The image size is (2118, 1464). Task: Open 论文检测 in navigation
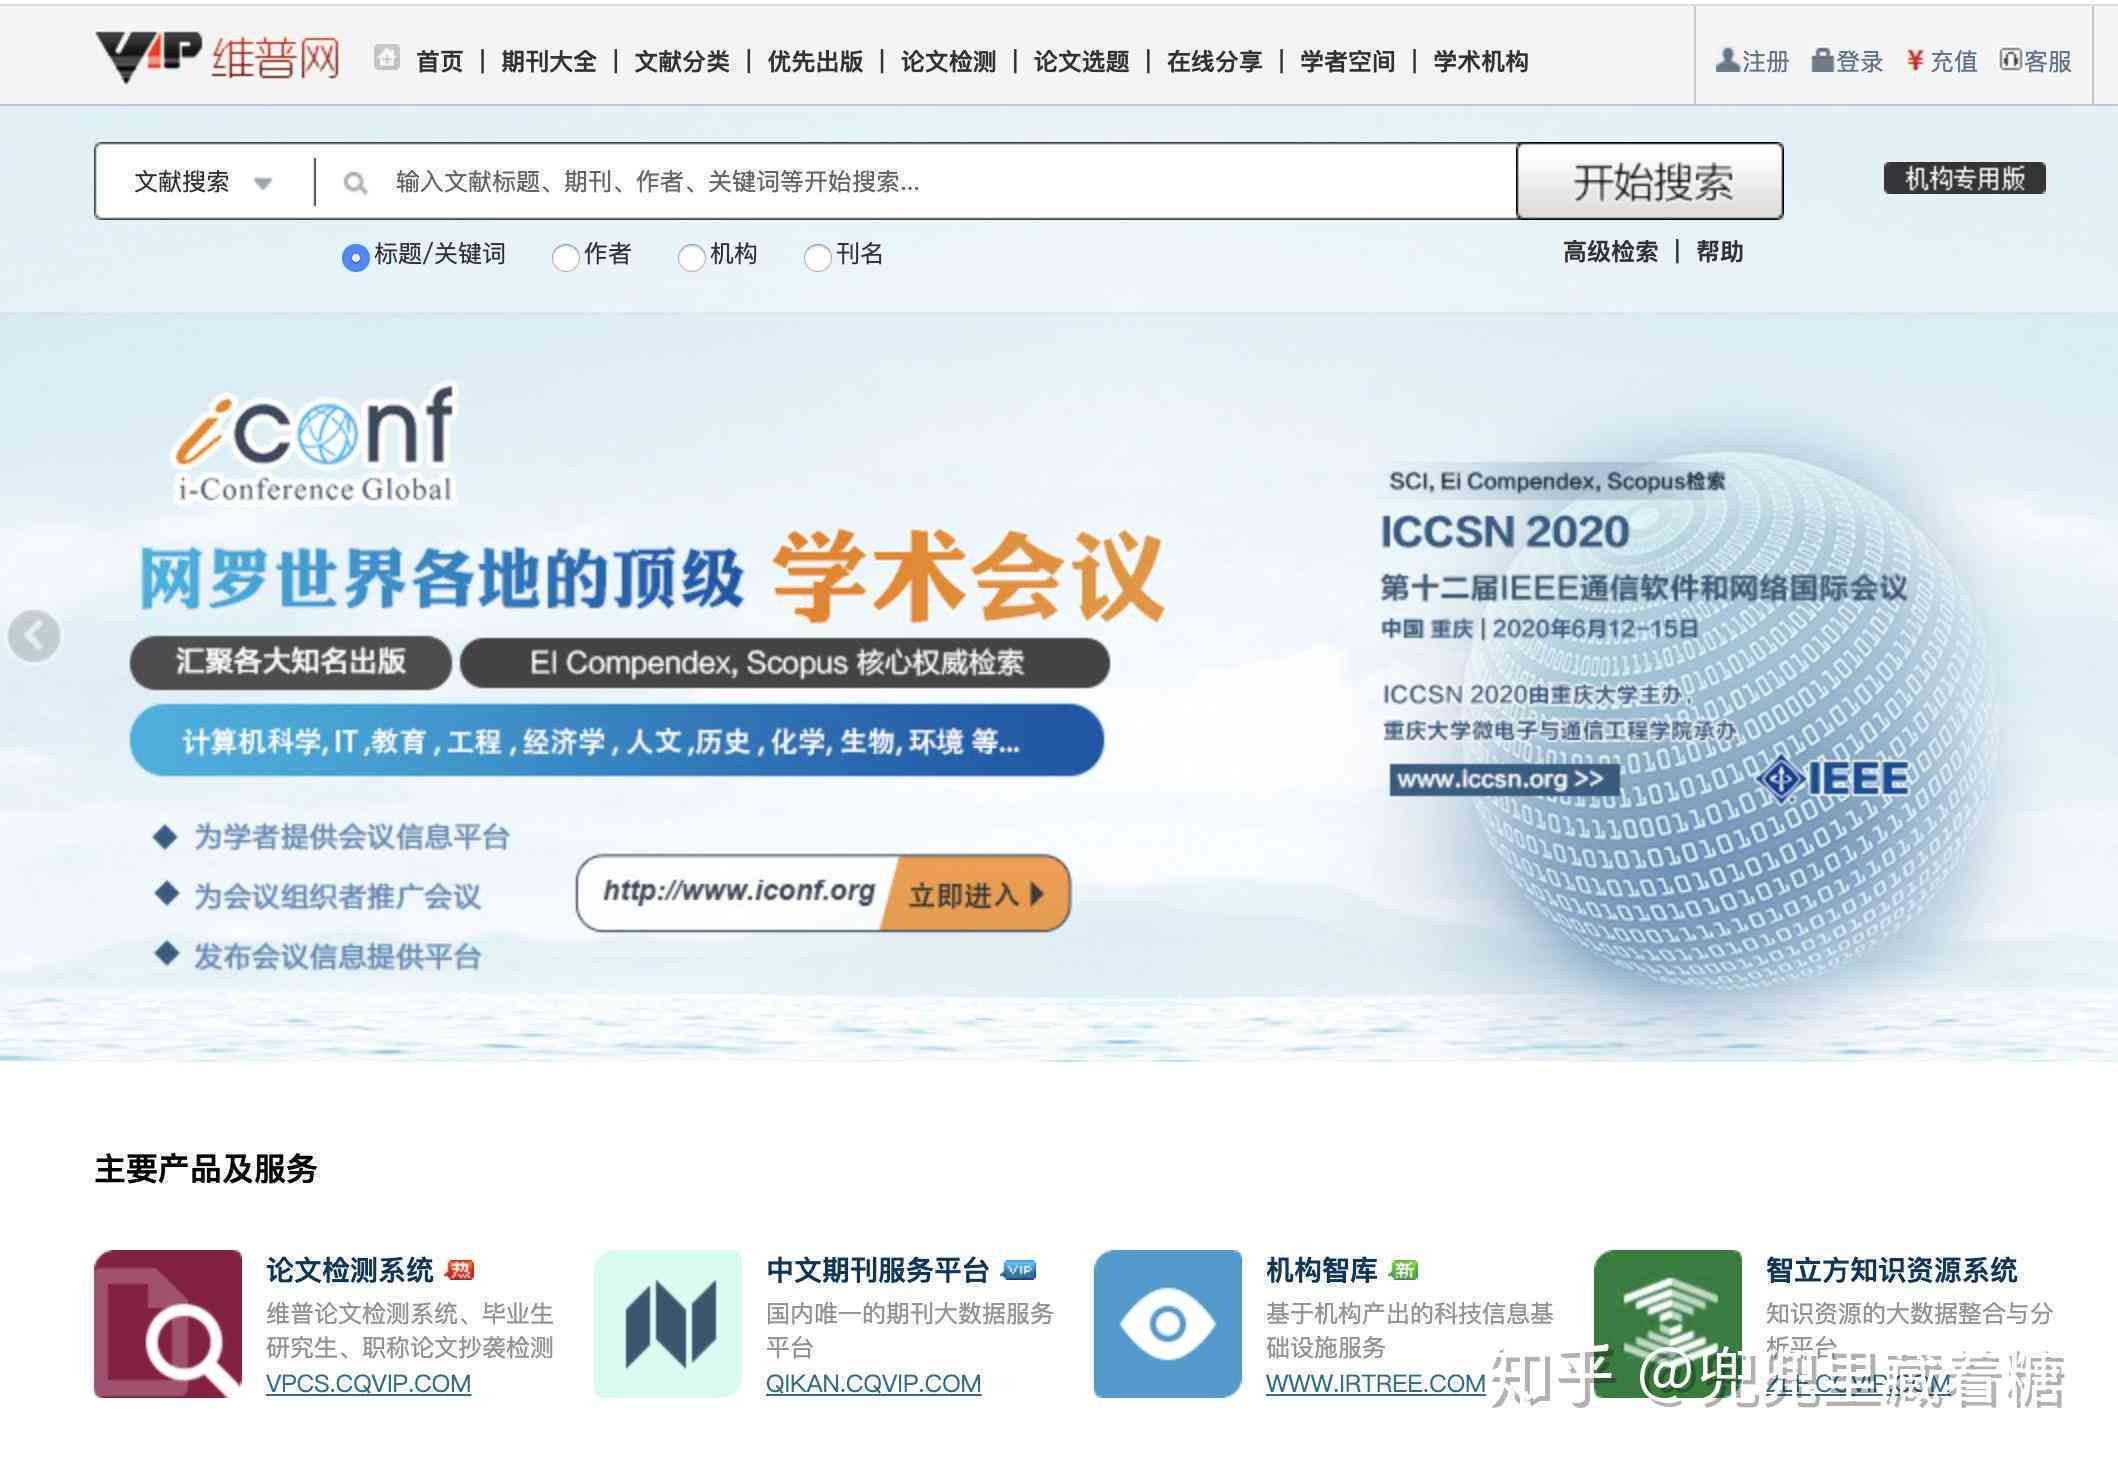pyautogui.click(x=948, y=62)
